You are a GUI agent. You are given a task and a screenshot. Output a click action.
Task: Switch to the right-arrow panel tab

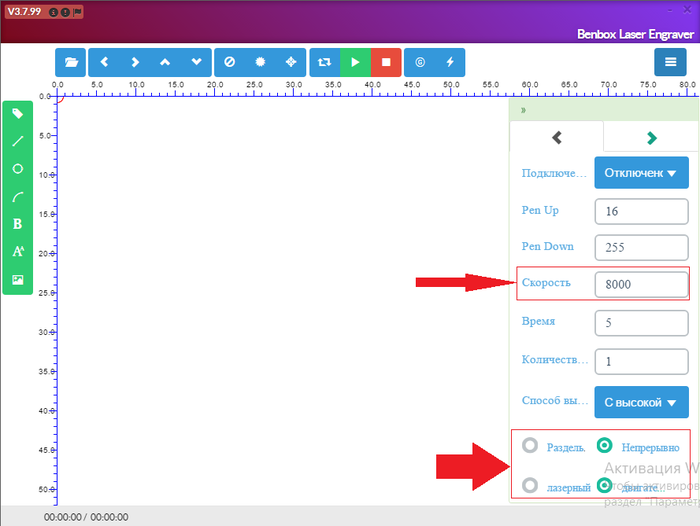click(x=651, y=138)
